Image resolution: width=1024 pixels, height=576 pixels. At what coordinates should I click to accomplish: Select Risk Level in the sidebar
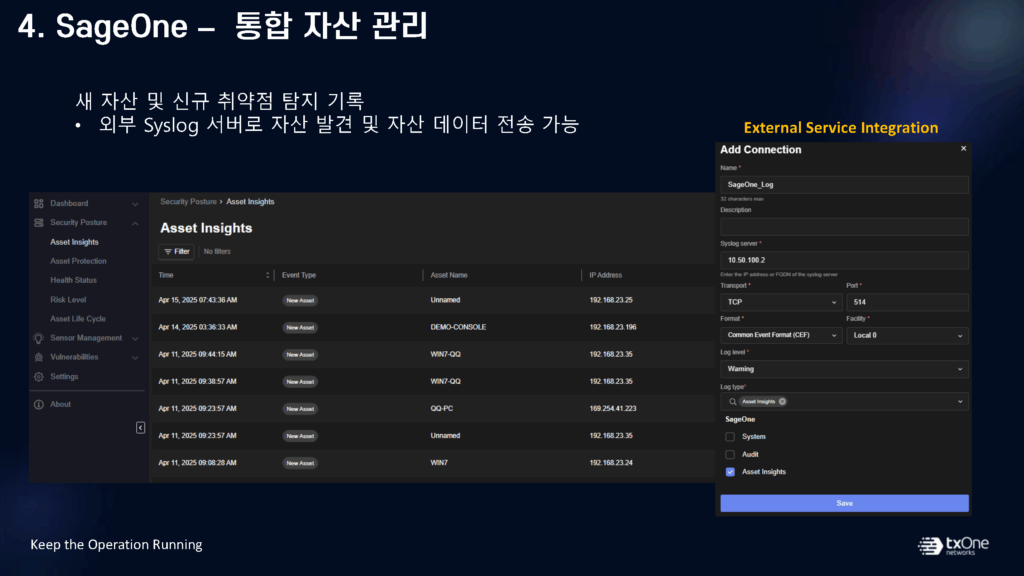pos(68,299)
